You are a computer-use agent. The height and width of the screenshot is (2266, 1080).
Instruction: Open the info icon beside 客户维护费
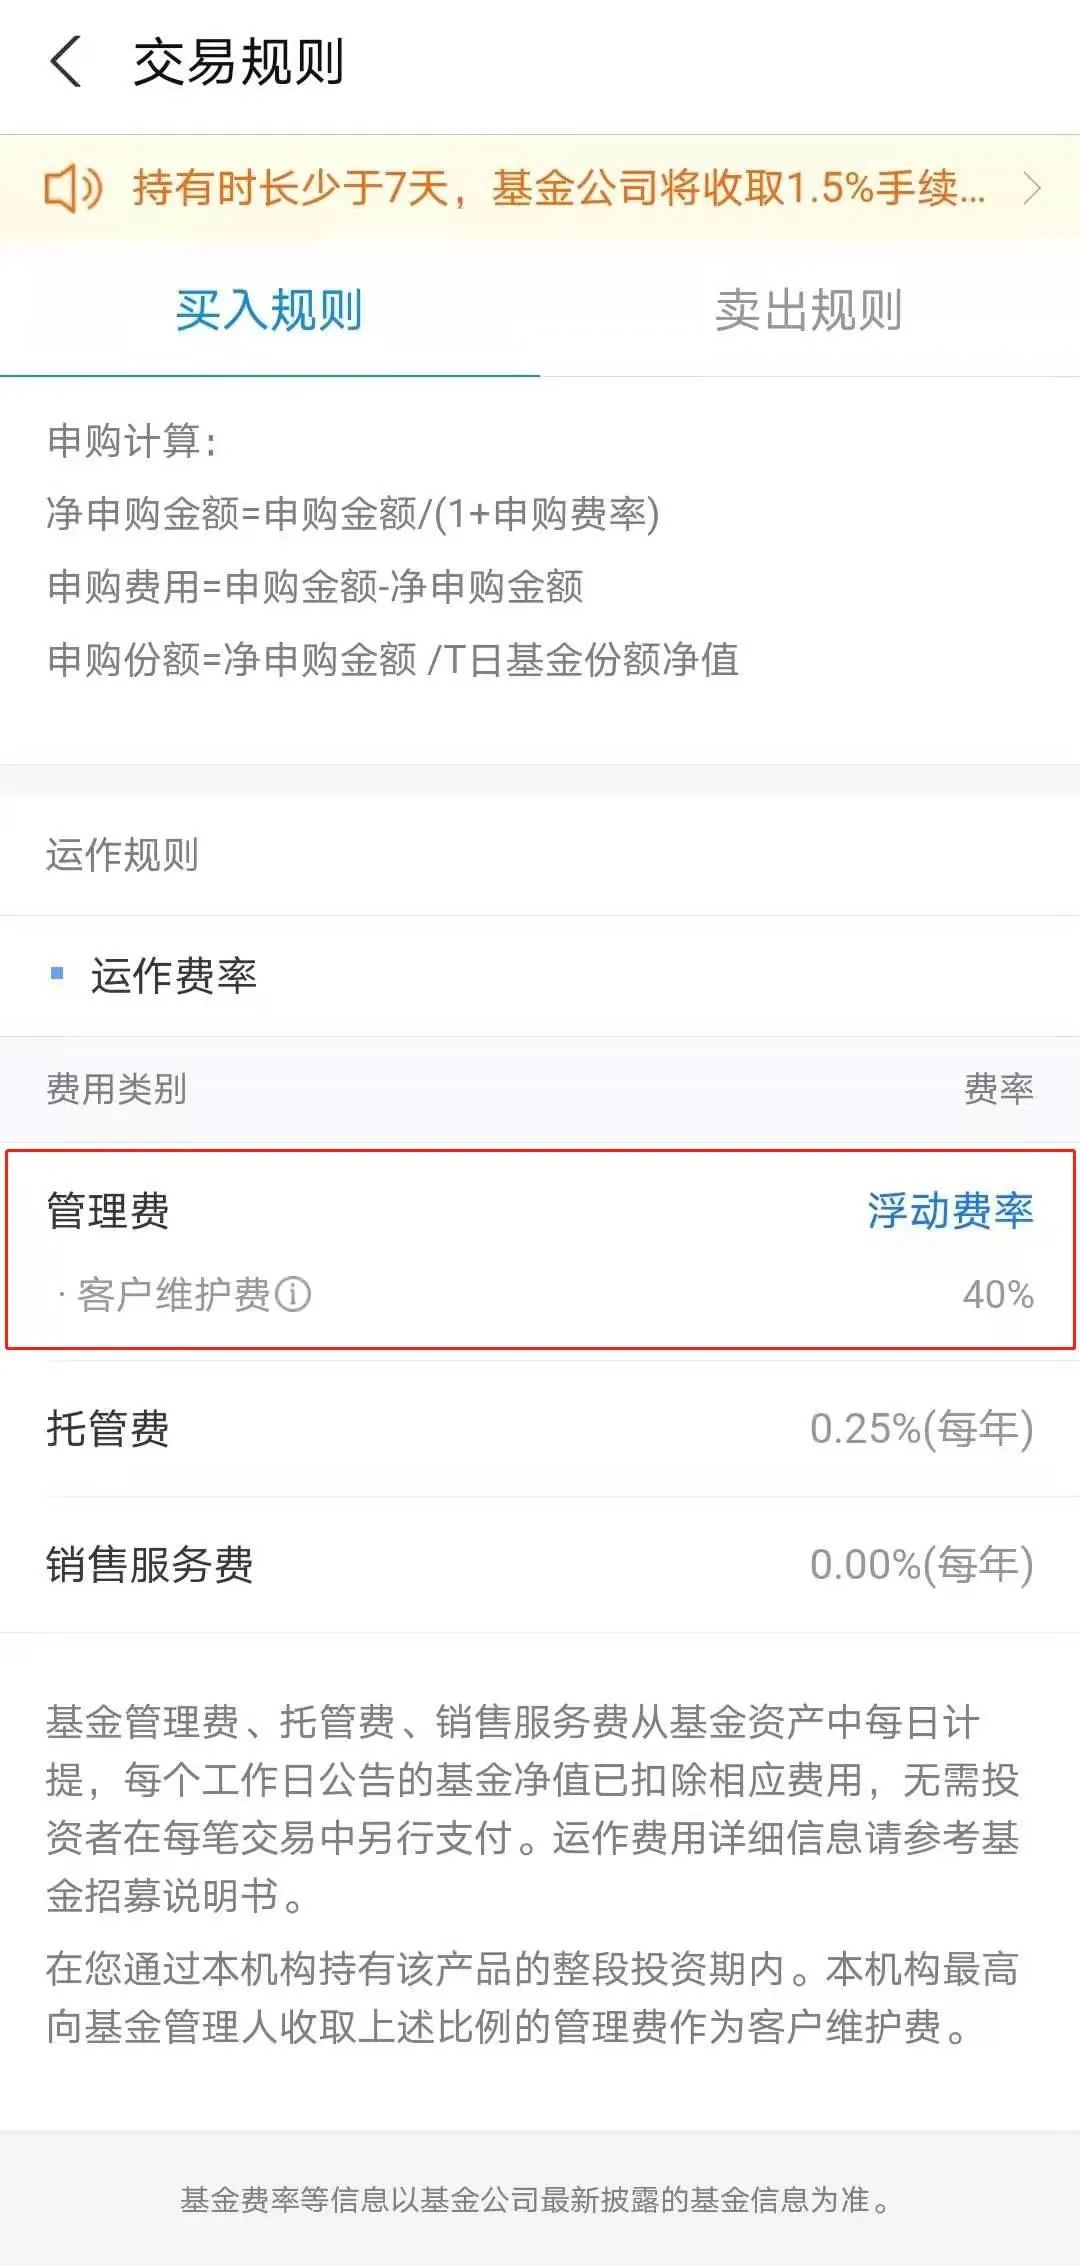pyautogui.click(x=293, y=1294)
